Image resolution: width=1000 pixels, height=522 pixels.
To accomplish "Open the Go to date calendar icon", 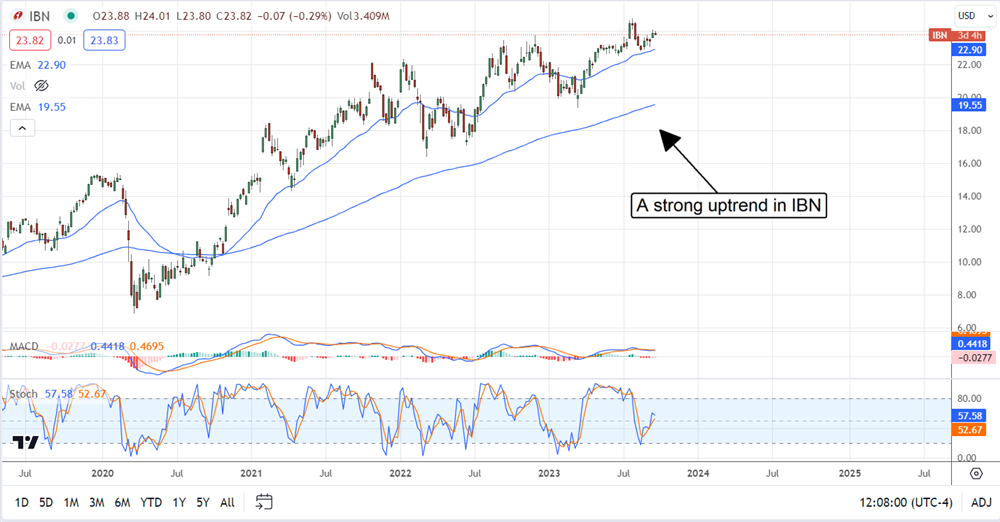I will pos(264,502).
